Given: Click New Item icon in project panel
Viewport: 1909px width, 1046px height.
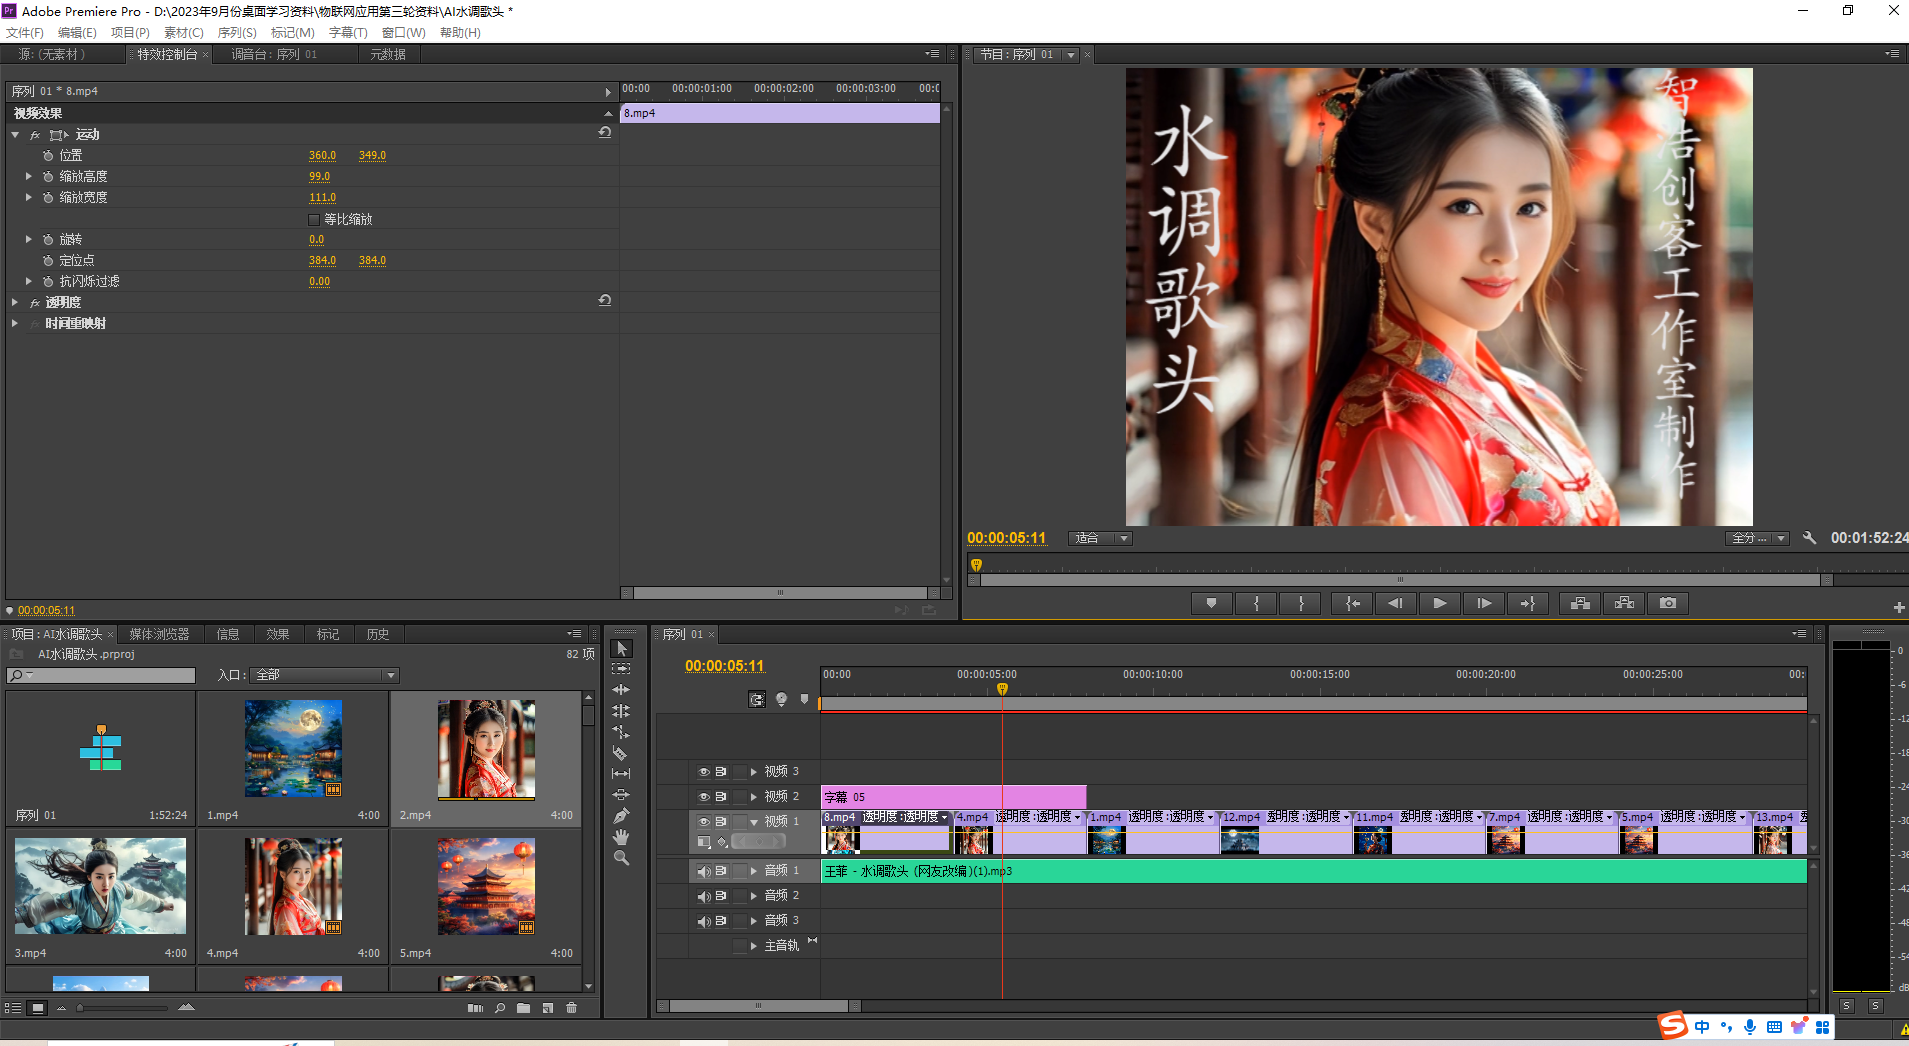Looking at the screenshot, I should pos(548,1008).
